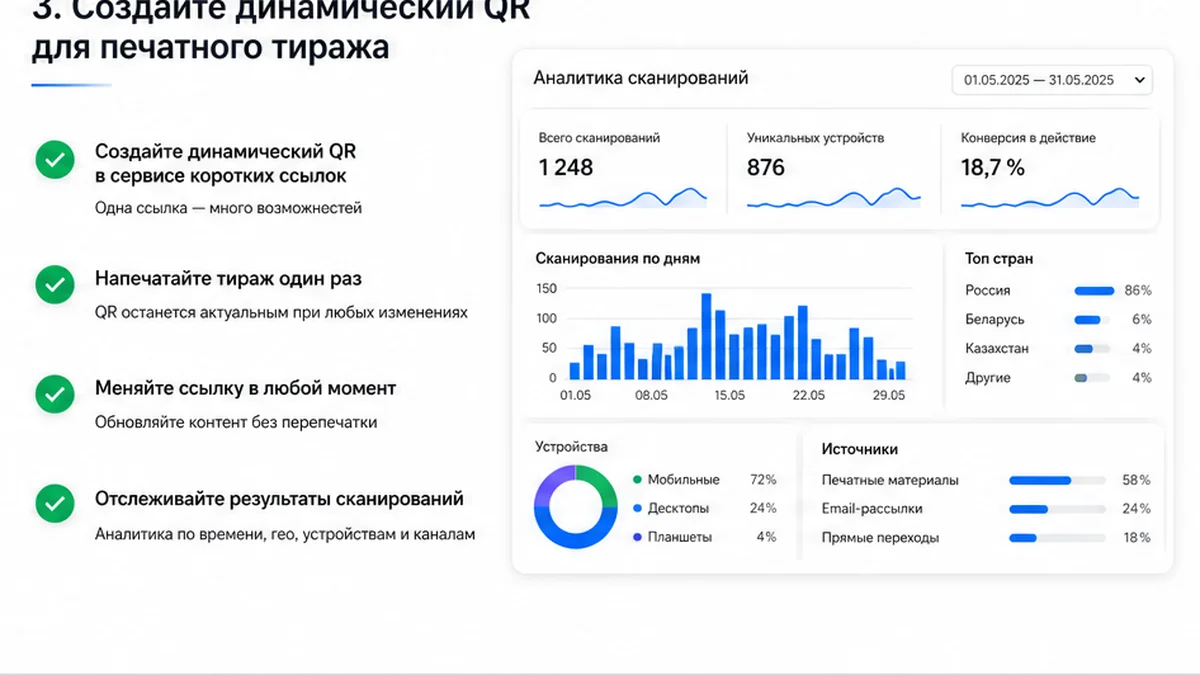Click the "Казахстан" country label
The height and width of the screenshot is (675, 1200).
[997, 348]
